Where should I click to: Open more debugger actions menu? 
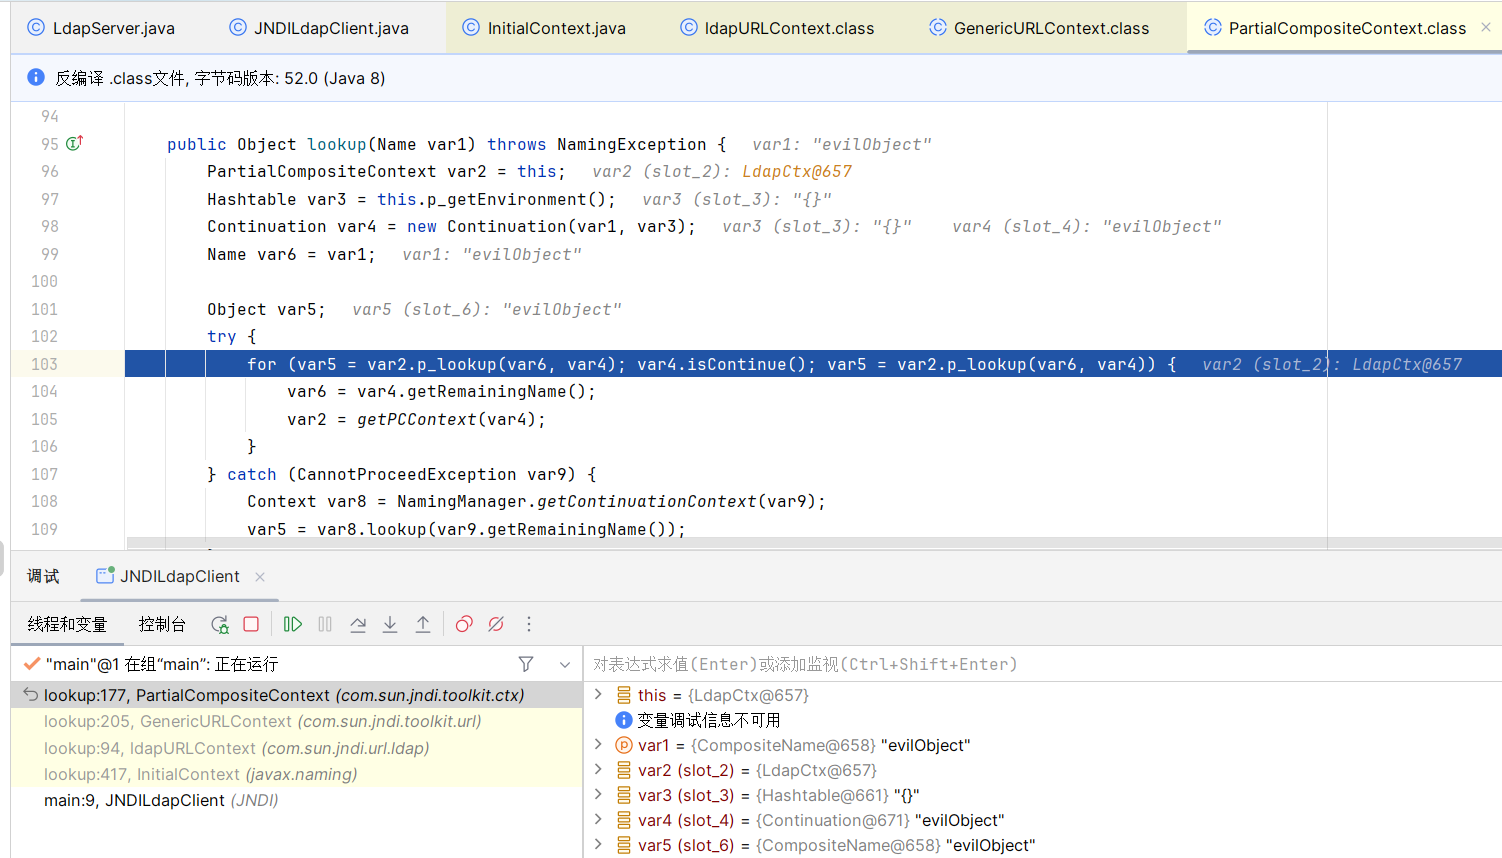529,624
